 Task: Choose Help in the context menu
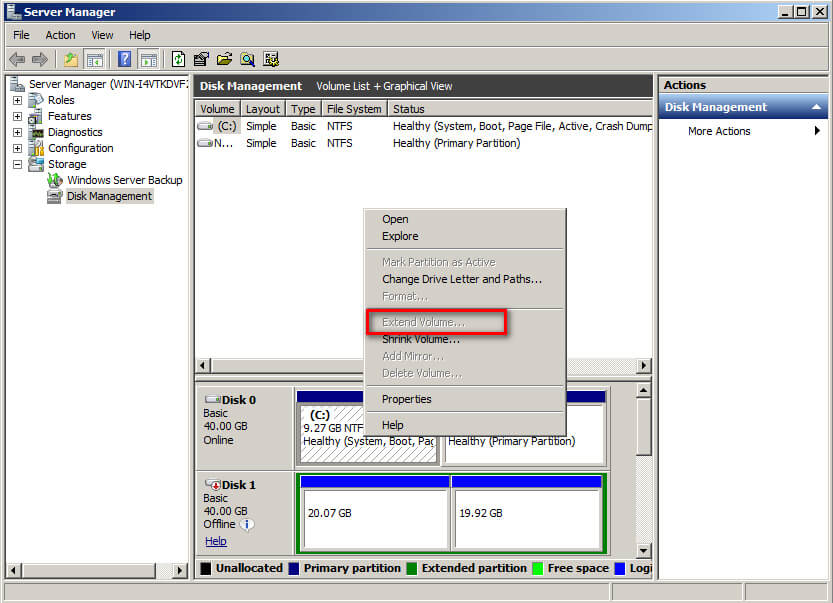point(465,426)
